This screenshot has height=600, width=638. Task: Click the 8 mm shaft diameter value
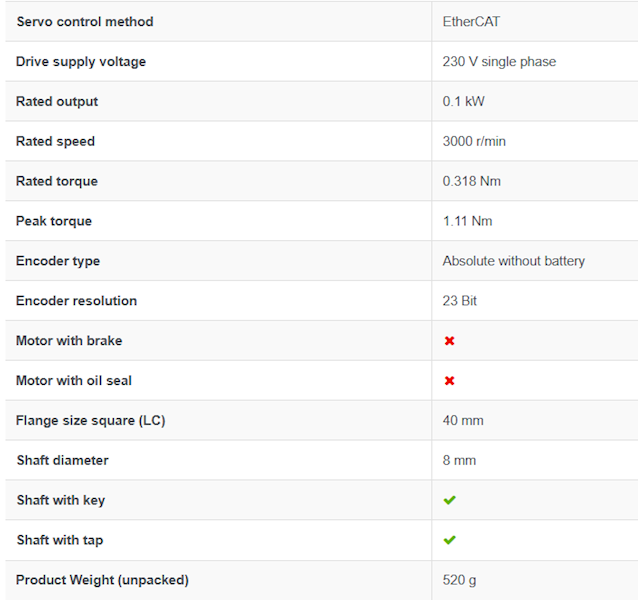pyautogui.click(x=459, y=460)
